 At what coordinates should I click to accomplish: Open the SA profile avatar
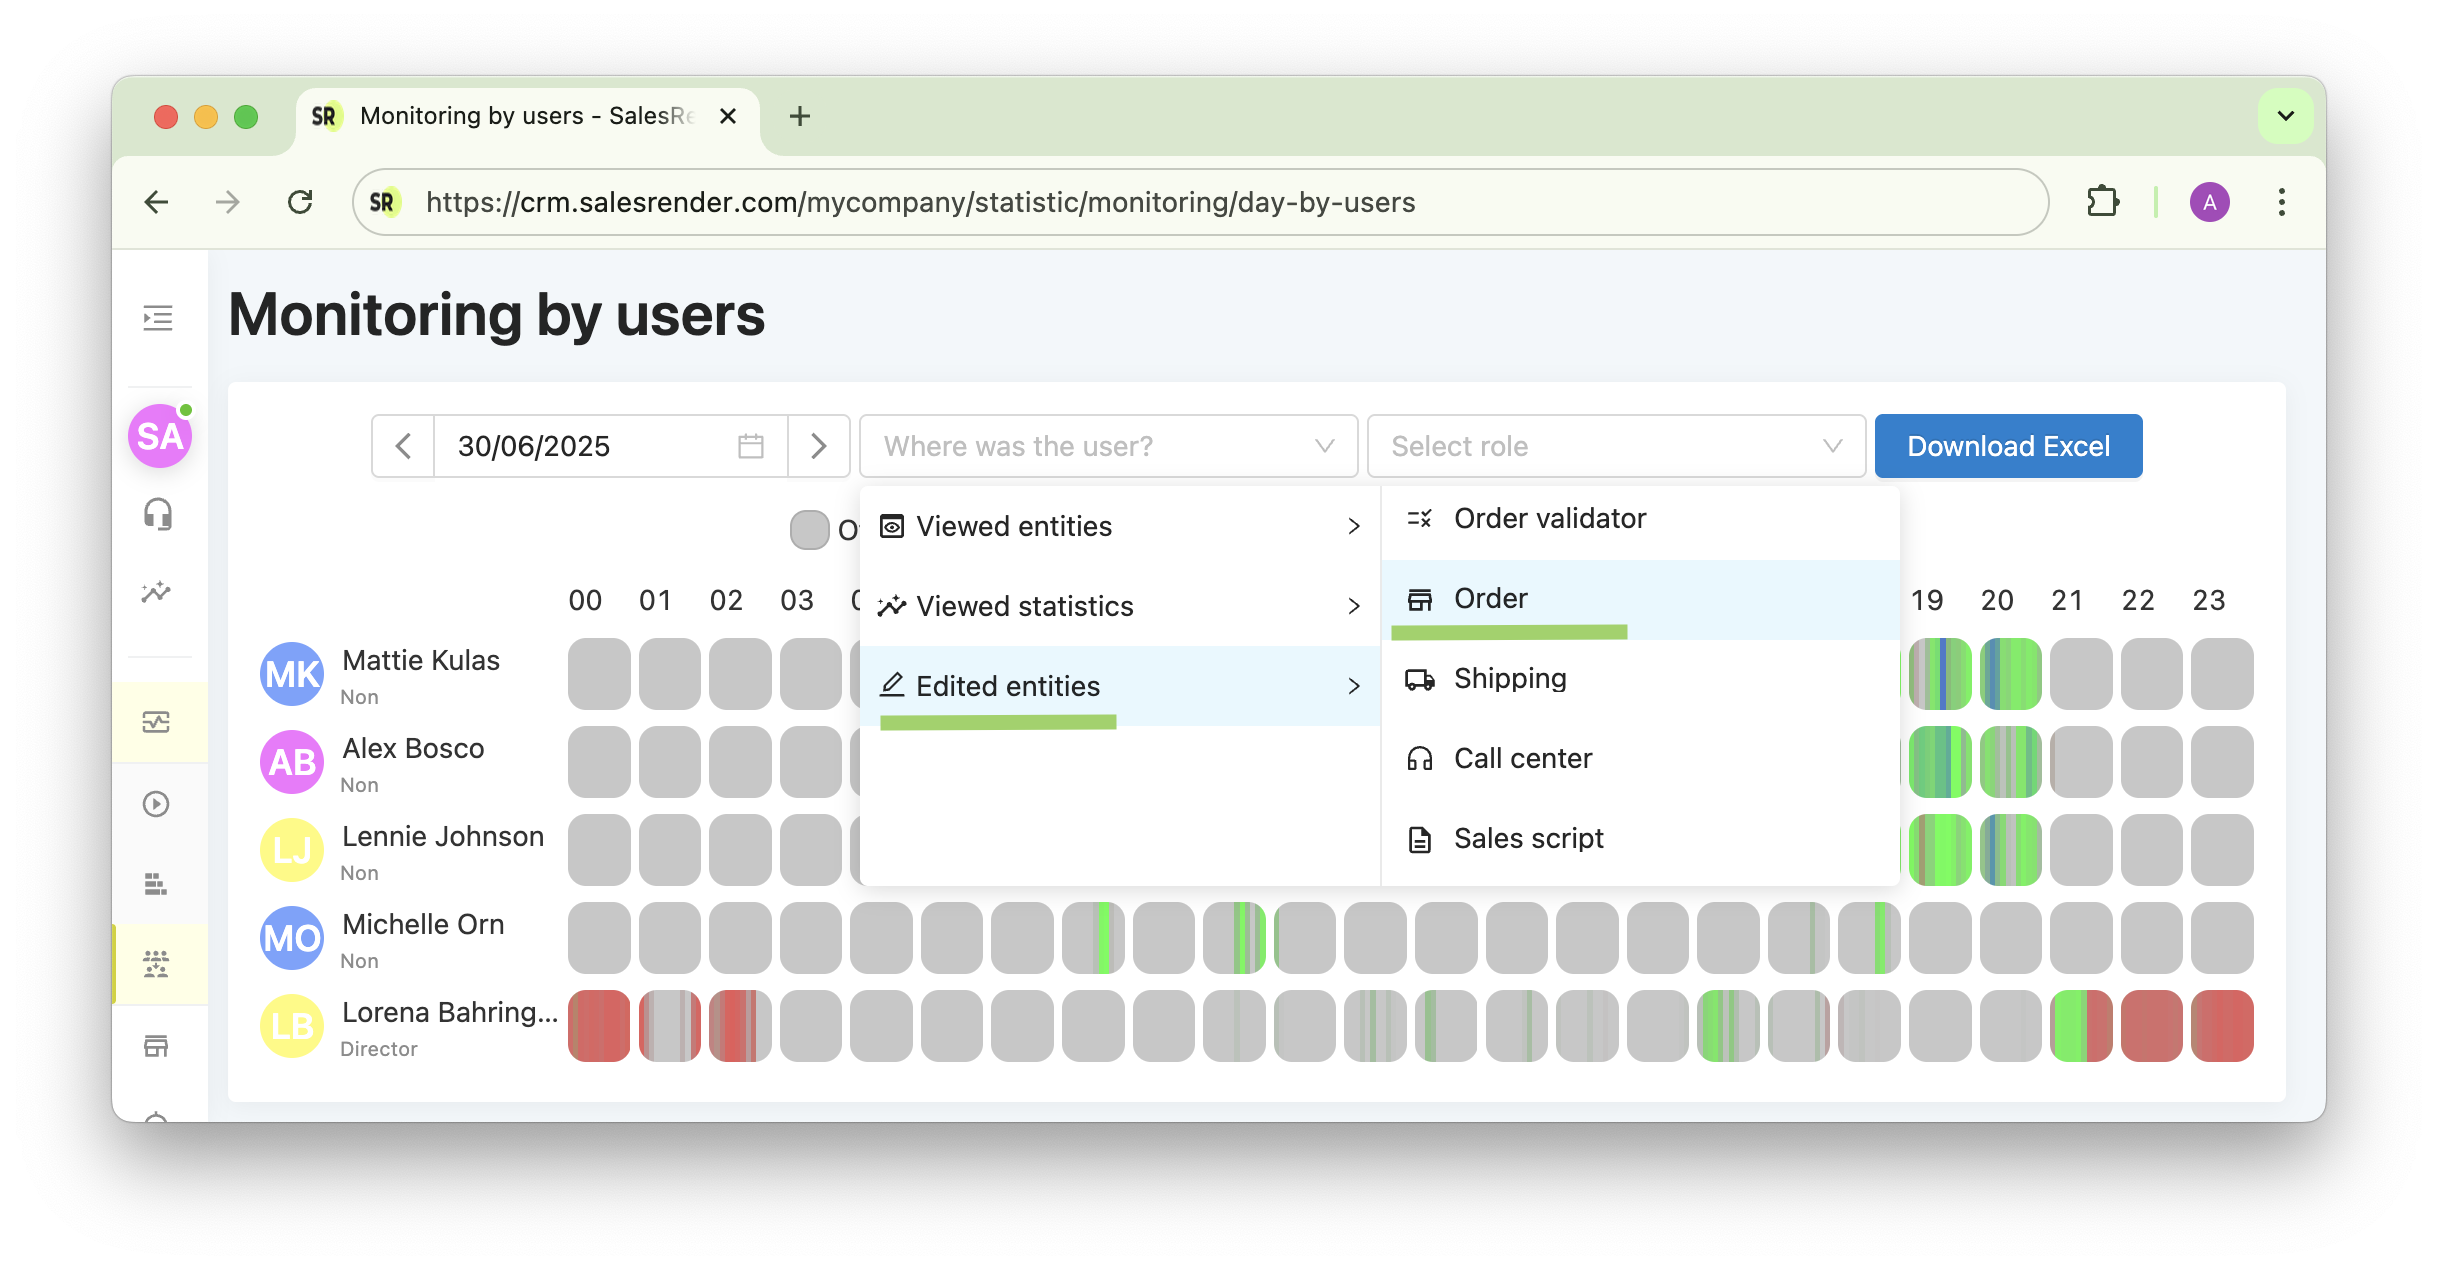[160, 436]
